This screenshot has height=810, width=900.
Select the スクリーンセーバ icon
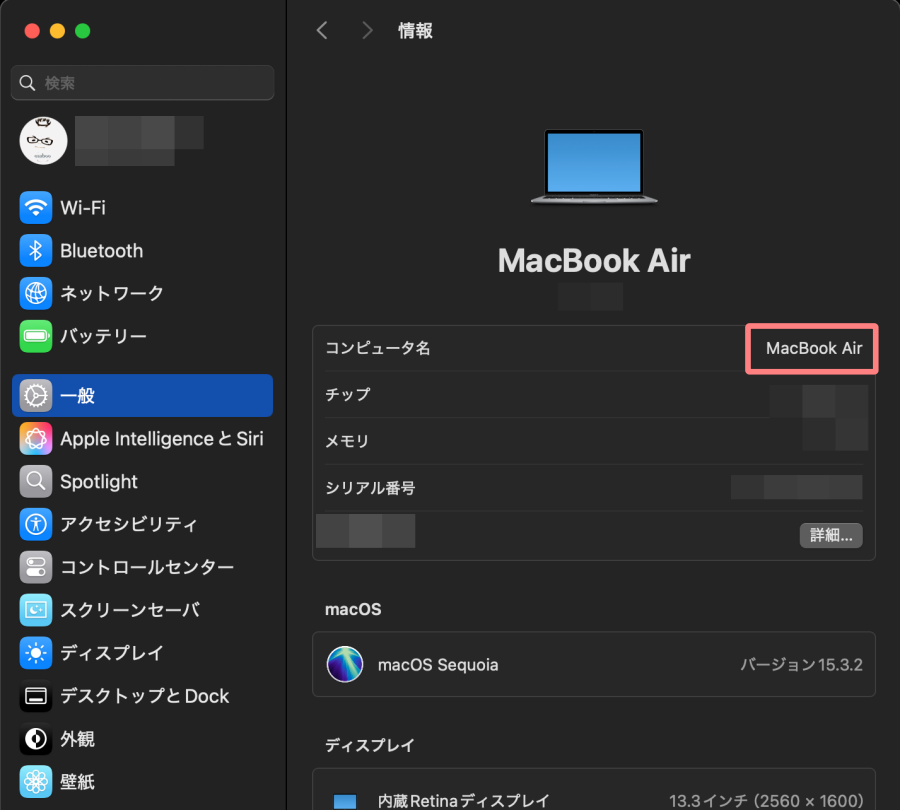tap(36, 610)
